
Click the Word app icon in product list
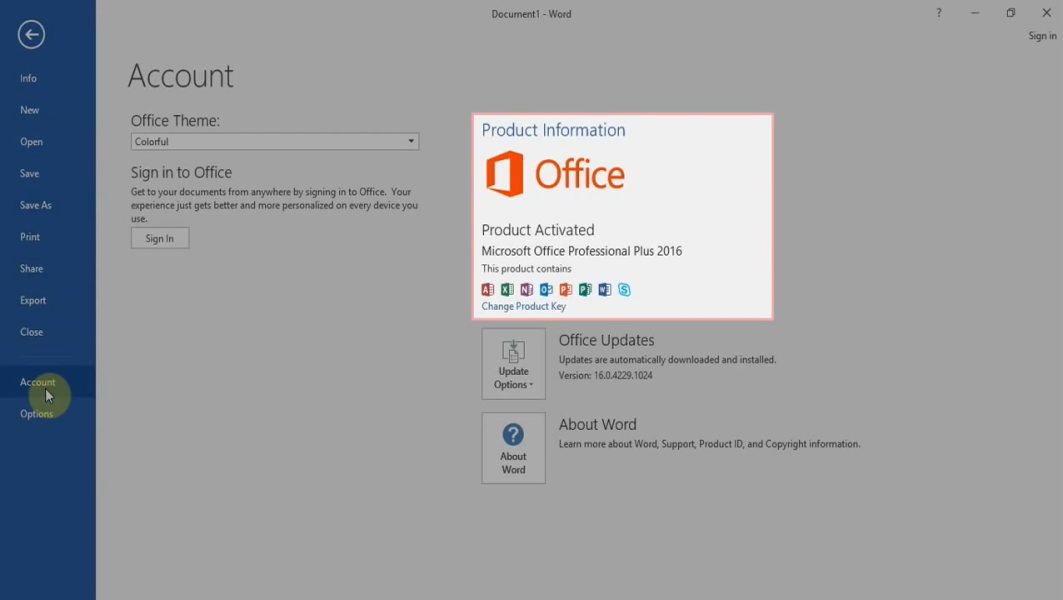tap(605, 289)
